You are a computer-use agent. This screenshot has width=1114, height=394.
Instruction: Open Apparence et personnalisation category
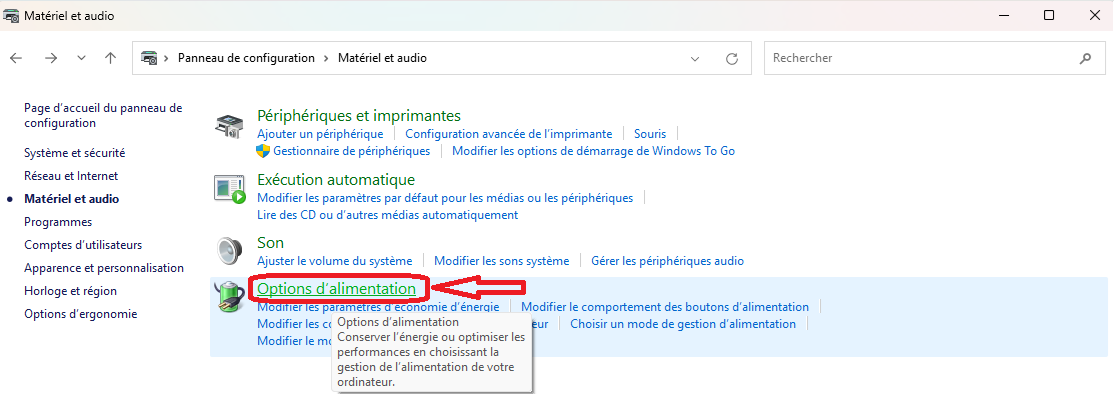[104, 268]
